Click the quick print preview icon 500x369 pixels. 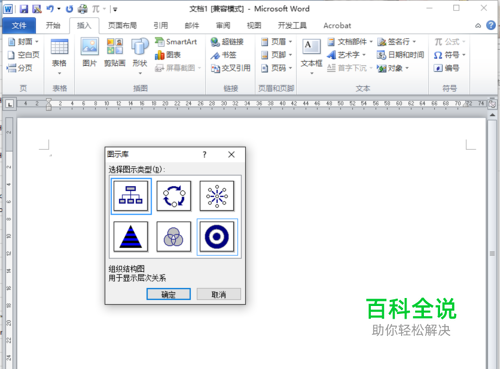coord(82,9)
